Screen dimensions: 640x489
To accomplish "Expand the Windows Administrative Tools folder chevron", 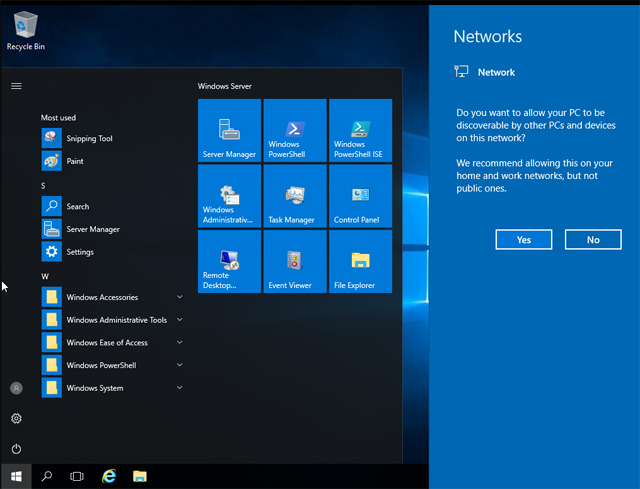I will click(x=179, y=320).
